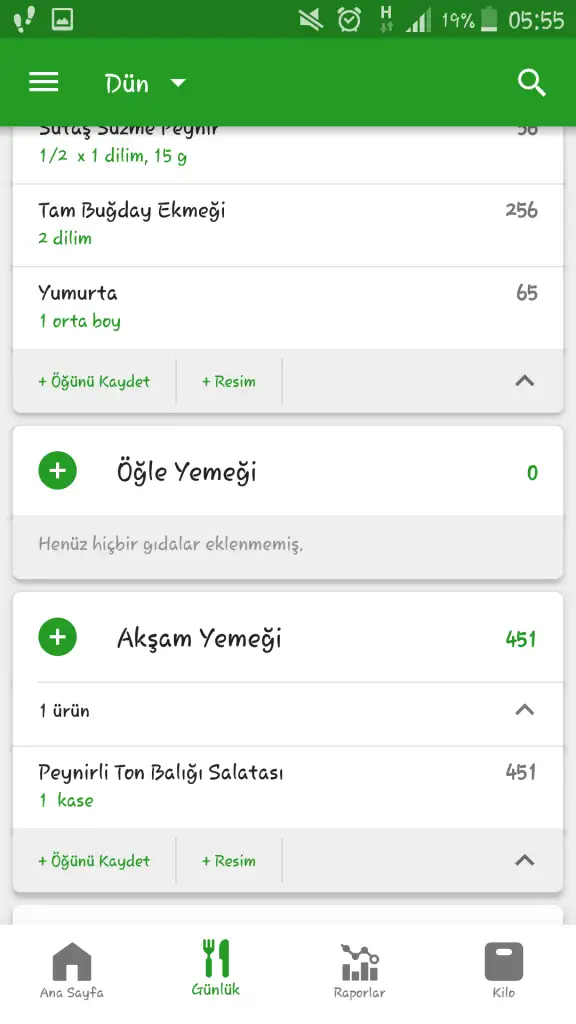Screen dimensions: 576x1024
Task: Open the Tam Buğday Ekmeği entry
Action: [288, 225]
